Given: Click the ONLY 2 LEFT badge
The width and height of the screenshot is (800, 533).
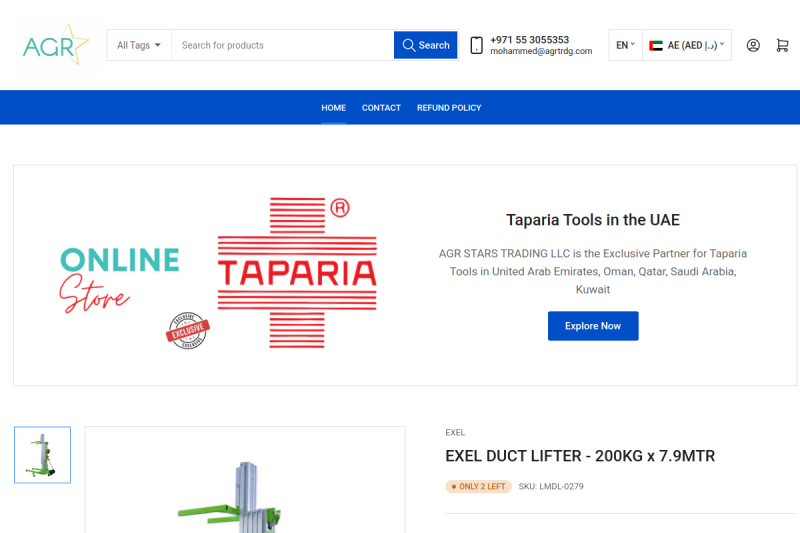Looking at the screenshot, I should (479, 487).
